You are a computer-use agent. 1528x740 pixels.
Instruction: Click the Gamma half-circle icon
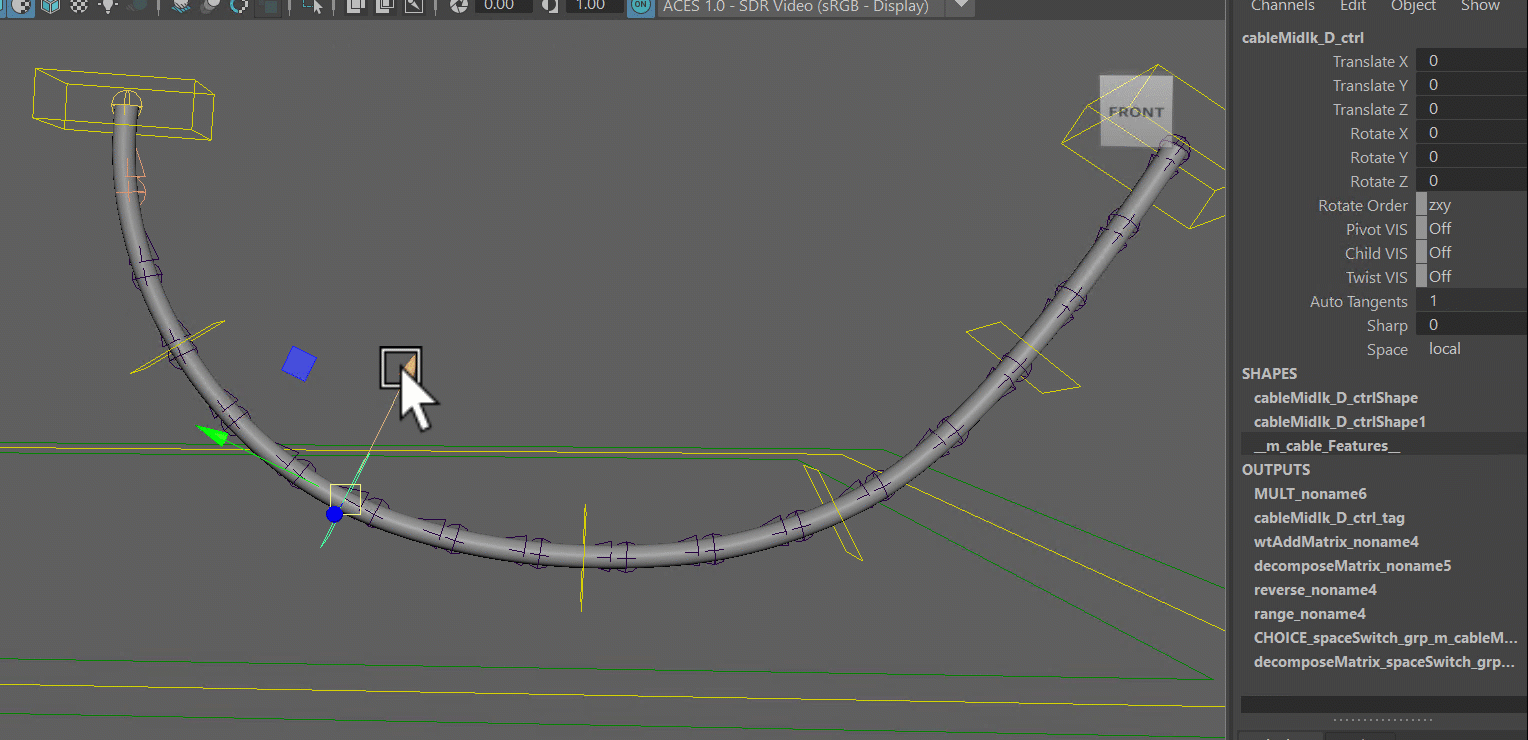[x=550, y=6]
